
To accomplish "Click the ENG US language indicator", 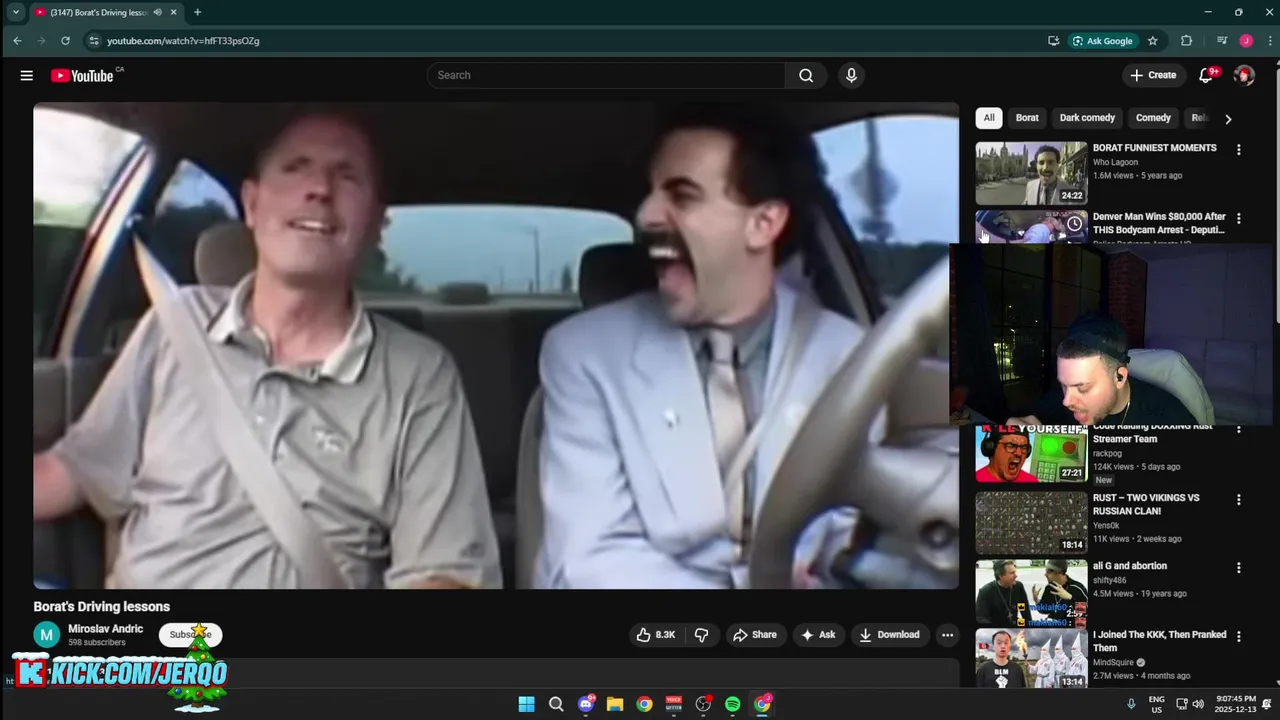I will [x=1157, y=704].
